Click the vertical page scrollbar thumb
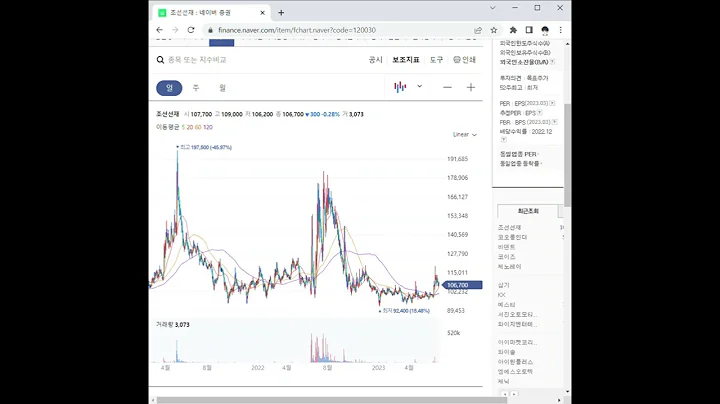 (x=568, y=155)
